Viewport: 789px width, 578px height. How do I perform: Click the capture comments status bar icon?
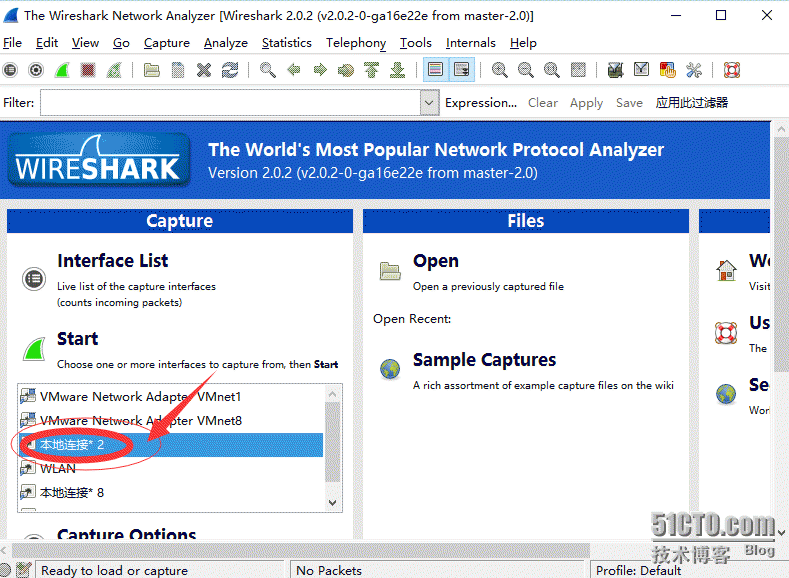[24, 570]
